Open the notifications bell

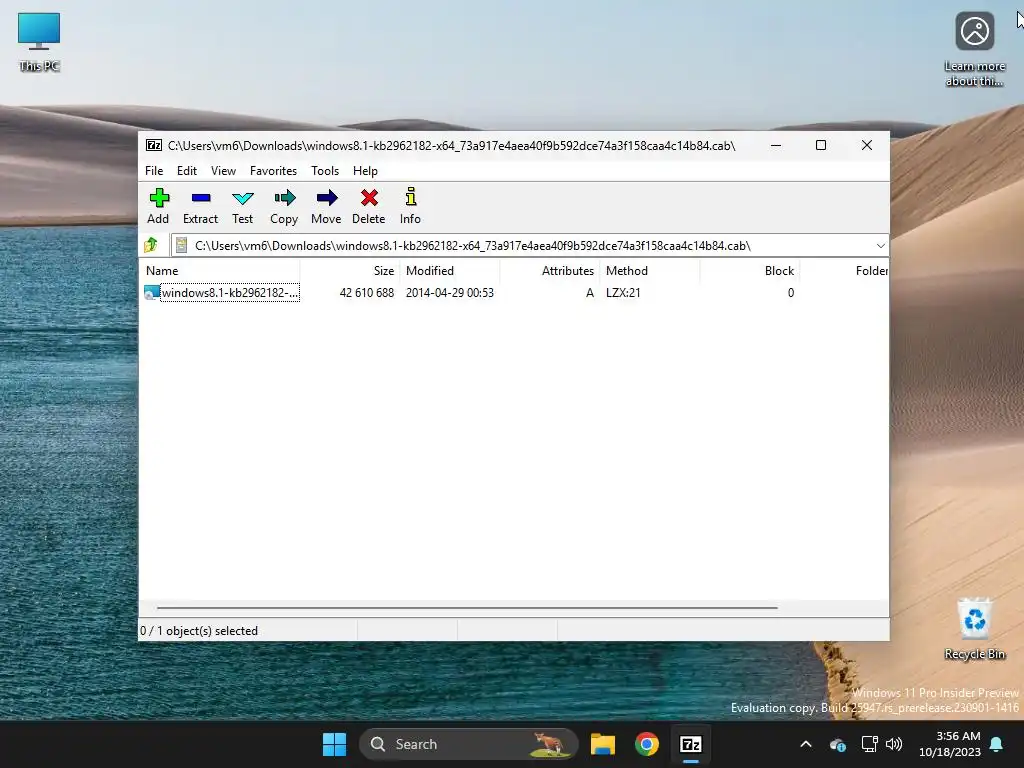pos(997,744)
